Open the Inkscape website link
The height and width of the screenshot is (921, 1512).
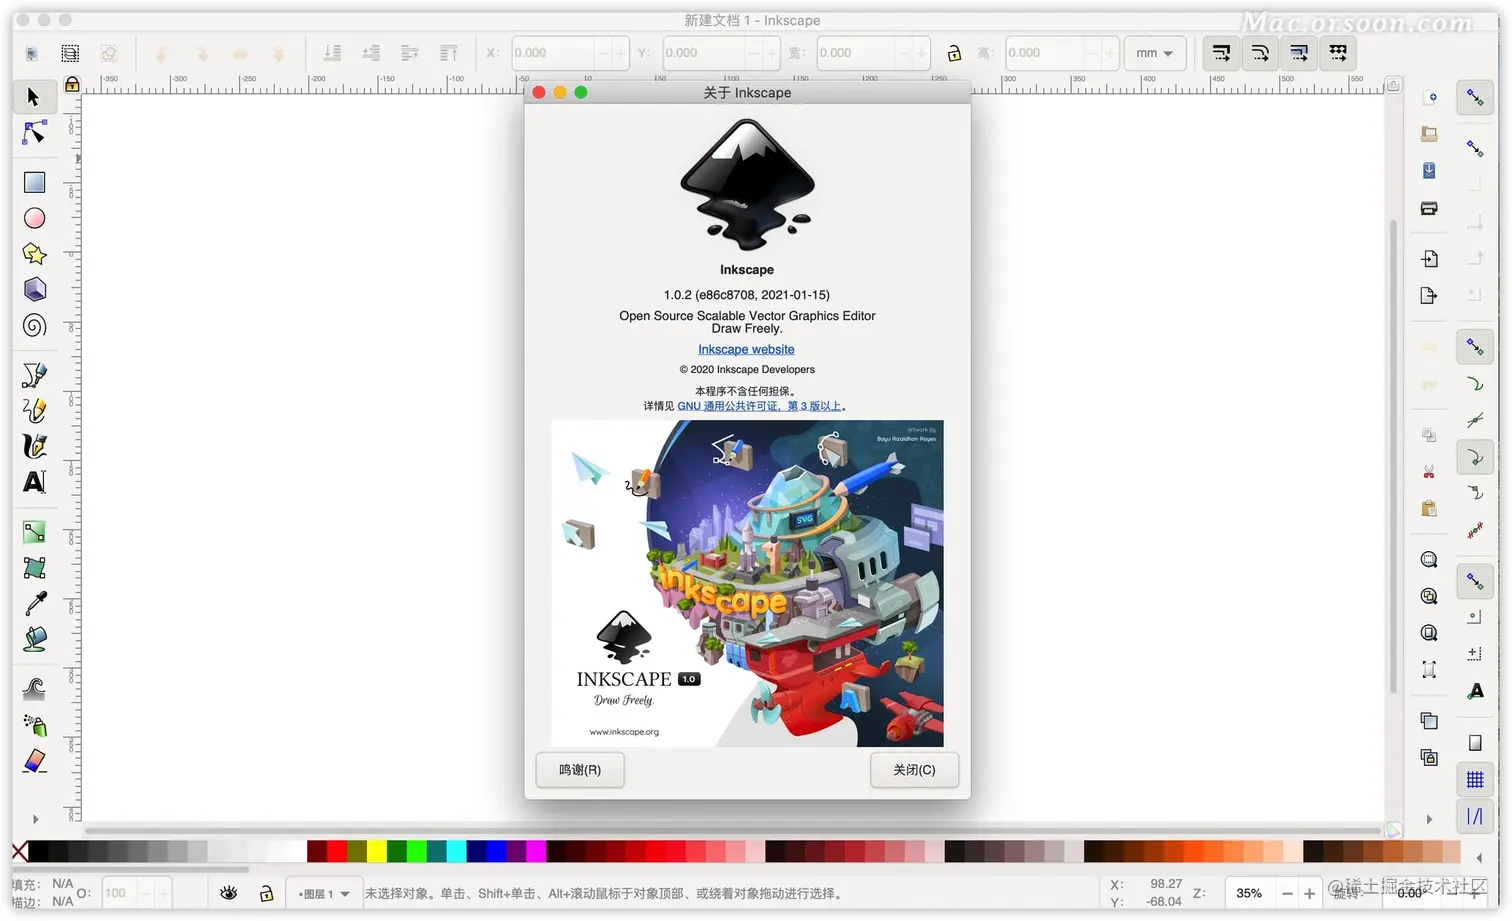click(x=746, y=349)
